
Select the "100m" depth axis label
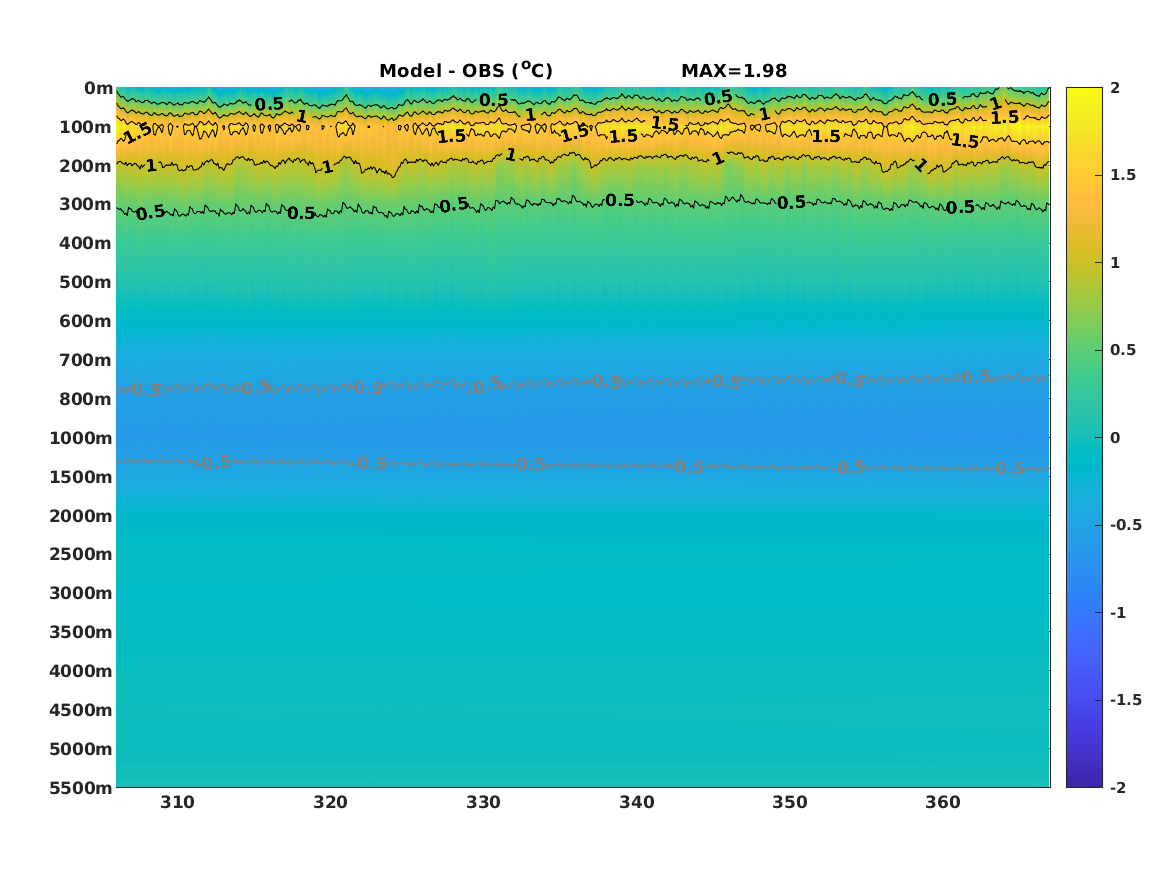pyautogui.click(x=86, y=127)
